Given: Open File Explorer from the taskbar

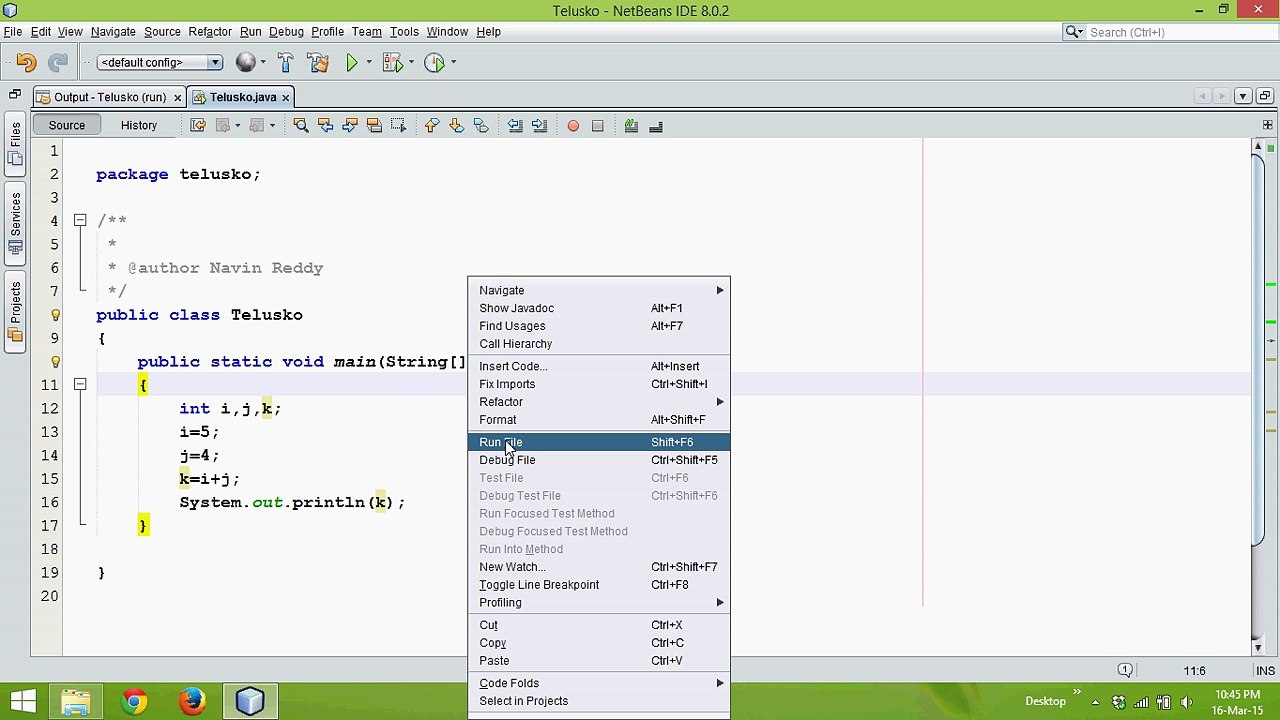Looking at the screenshot, I should [76, 702].
